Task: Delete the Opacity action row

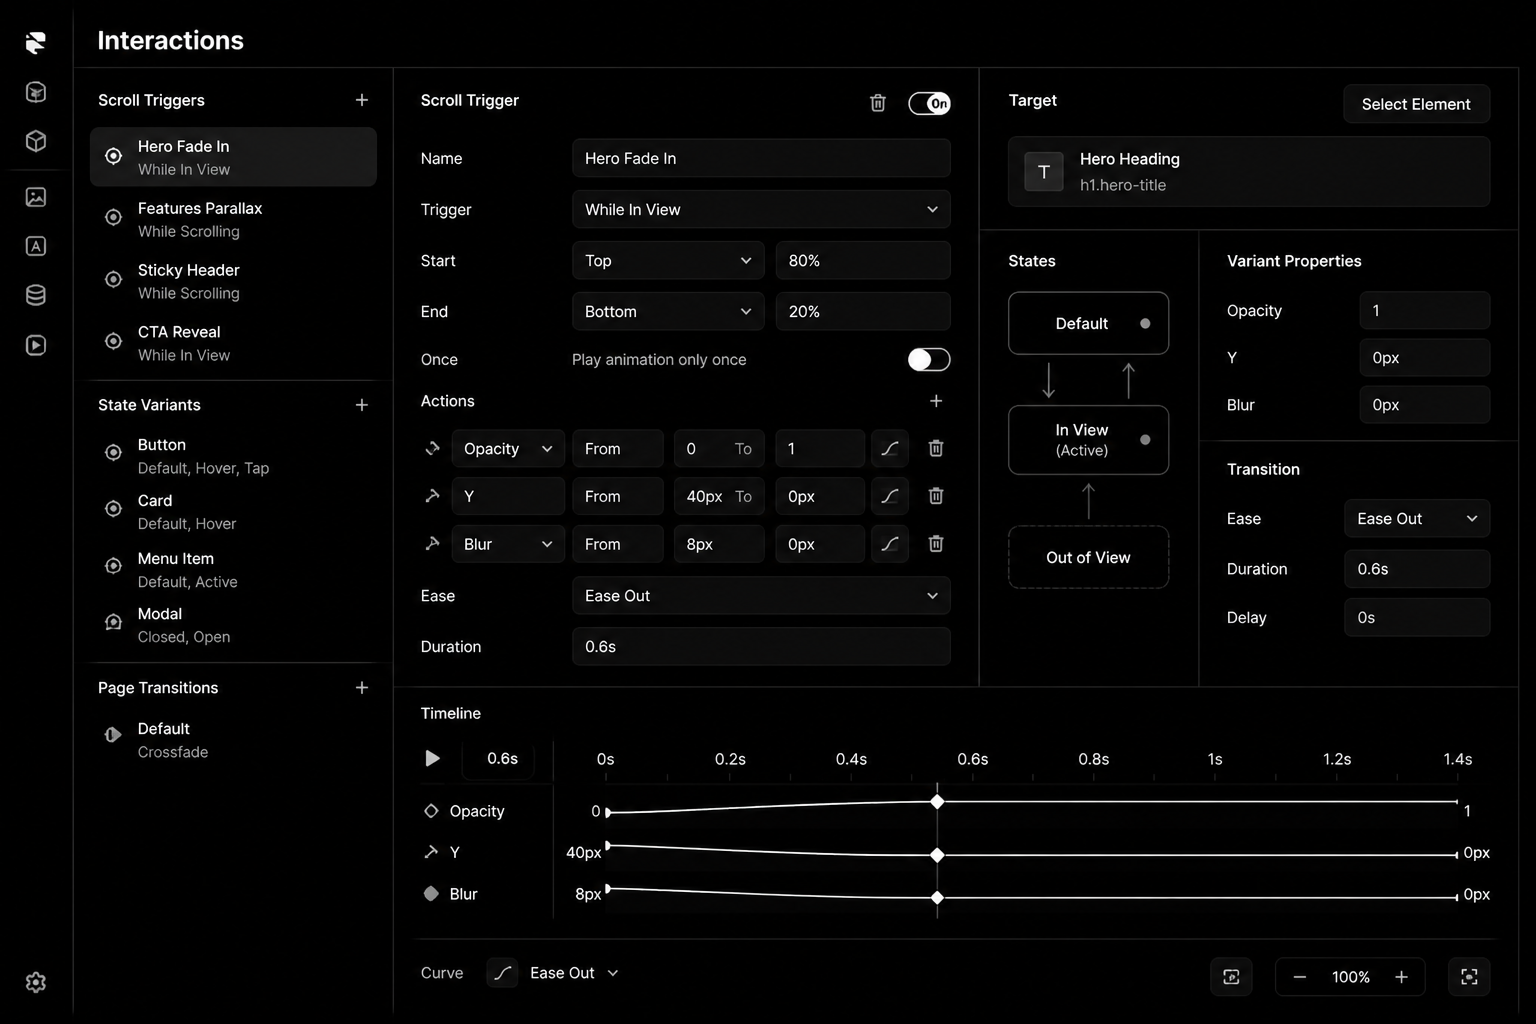Action: click(x=936, y=448)
